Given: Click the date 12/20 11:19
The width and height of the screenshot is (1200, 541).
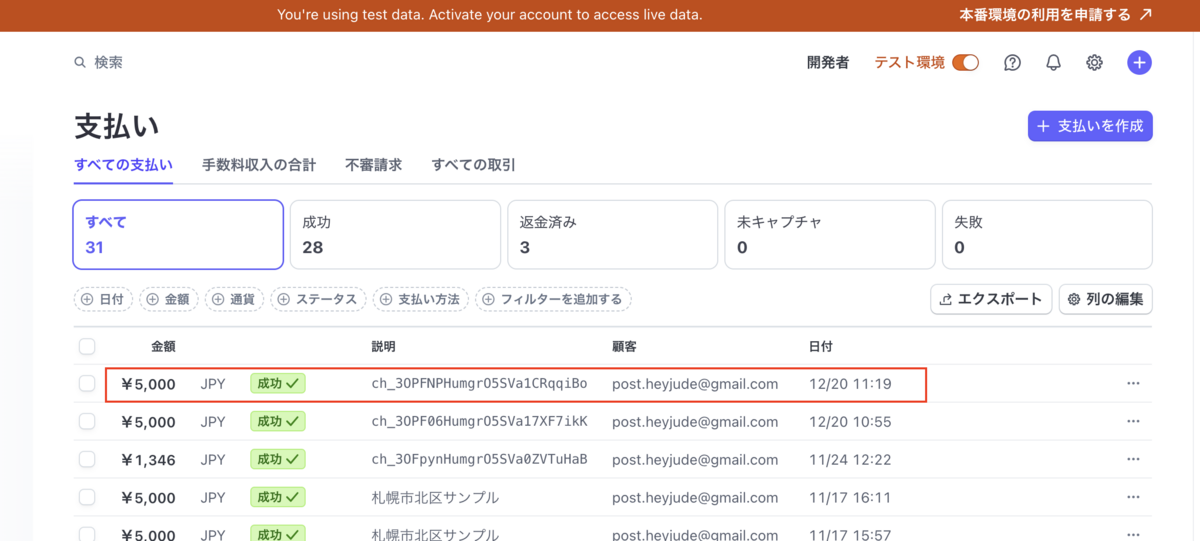Looking at the screenshot, I should coord(850,383).
